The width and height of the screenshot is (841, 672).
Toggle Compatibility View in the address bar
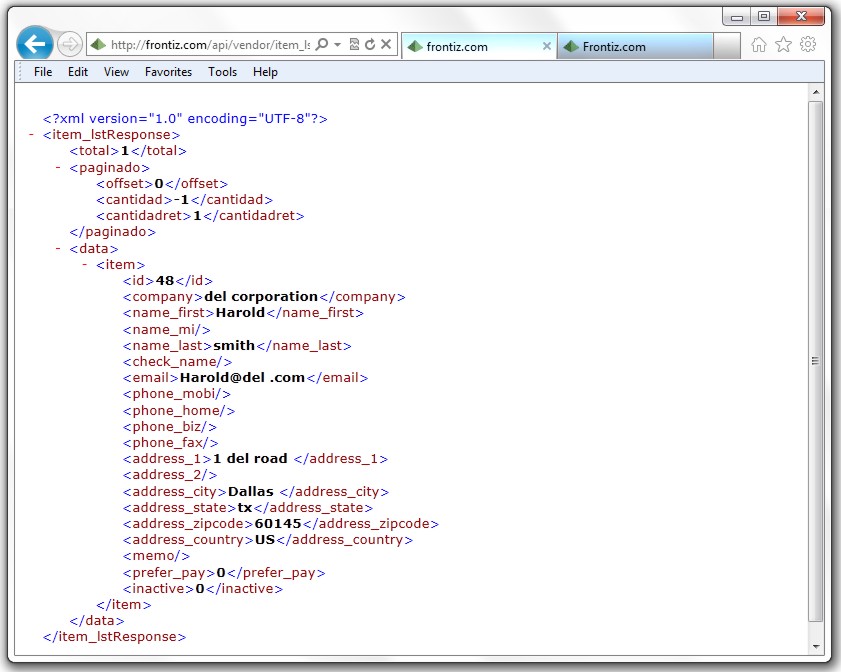tap(356, 44)
